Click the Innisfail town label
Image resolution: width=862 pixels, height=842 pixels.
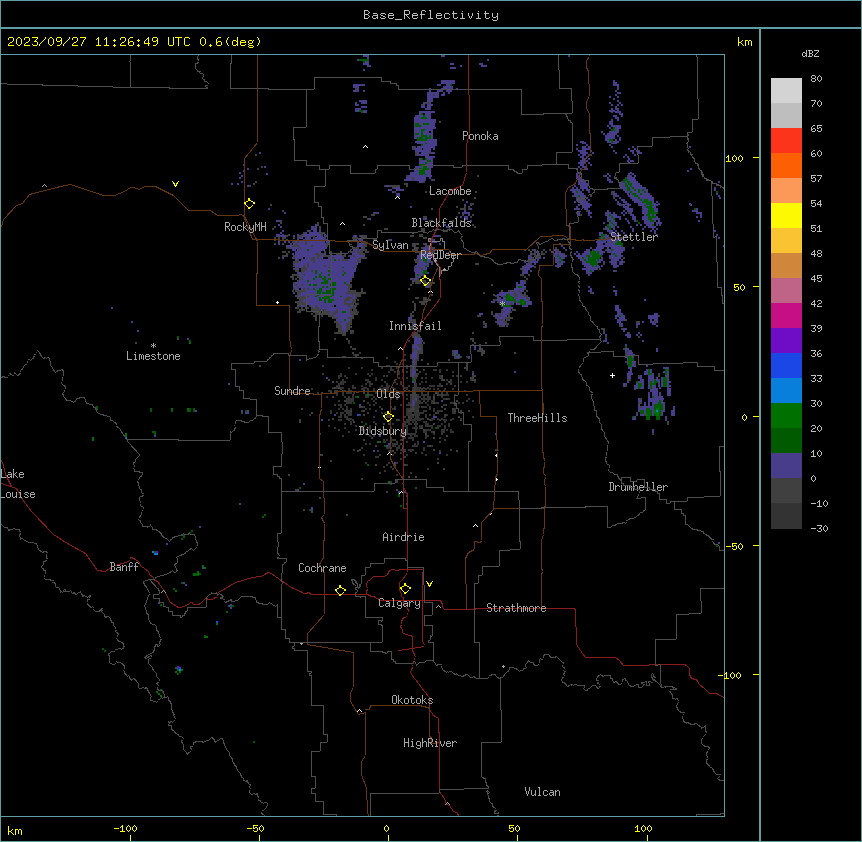(x=415, y=326)
